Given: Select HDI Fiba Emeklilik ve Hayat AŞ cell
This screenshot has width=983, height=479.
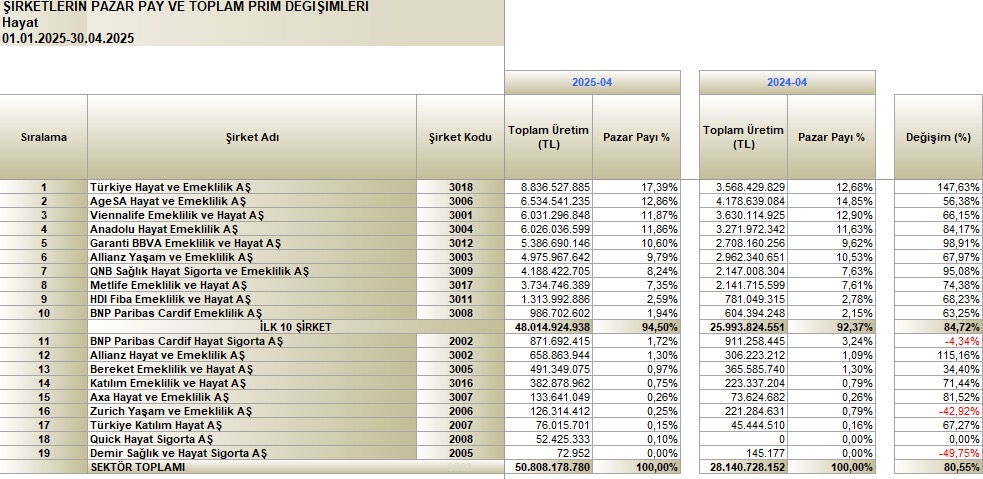Looking at the screenshot, I should click(x=252, y=299).
